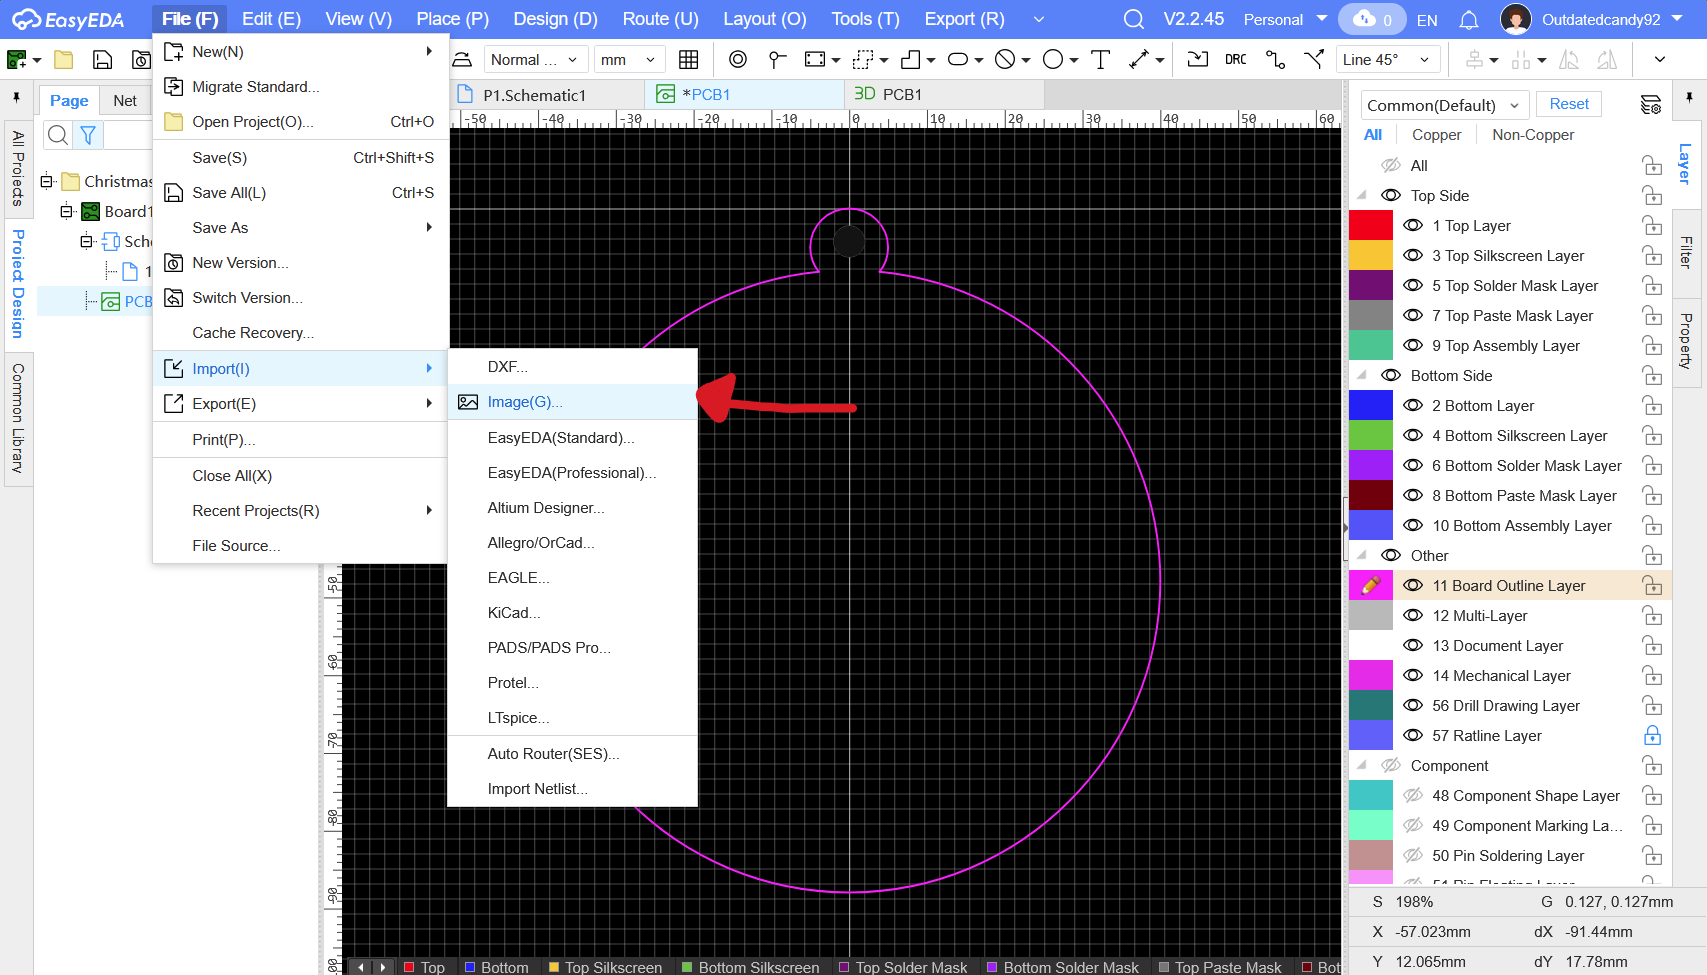Click the Reset button in layer panel

point(1568,104)
